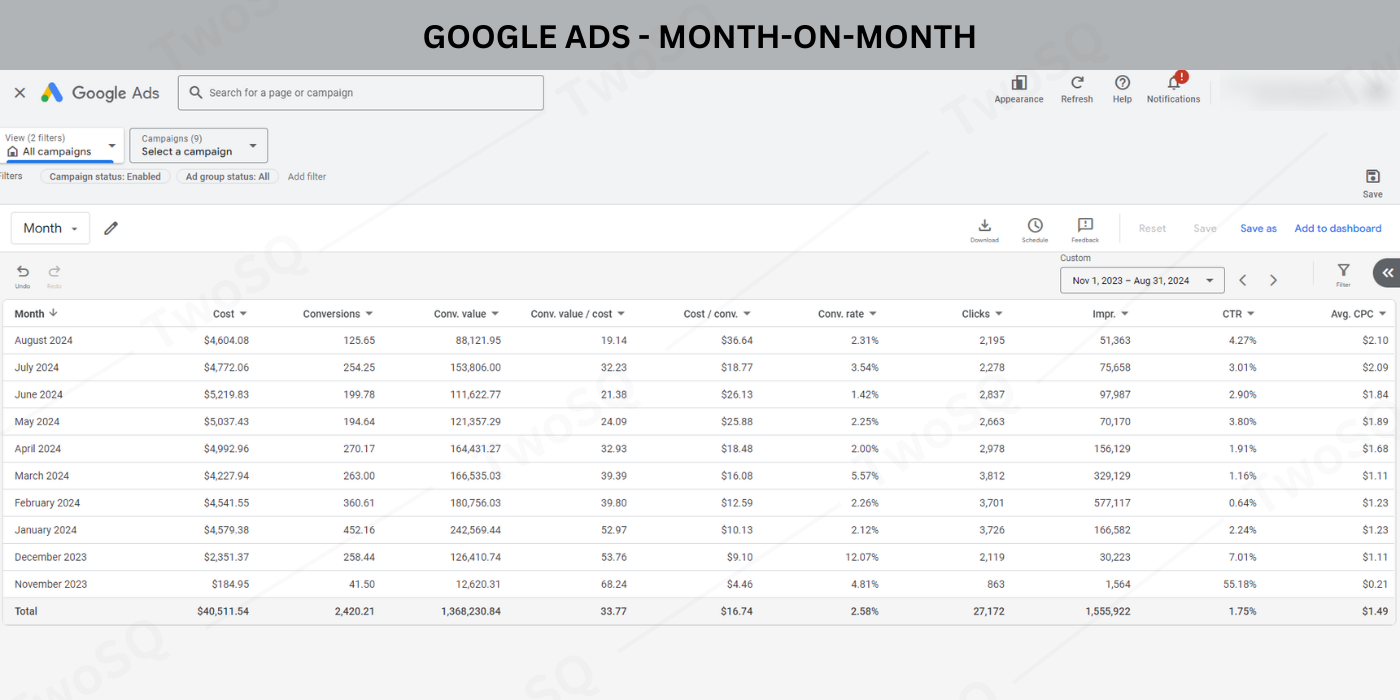
Task: Focus the search for page or campaign field
Action: (360, 93)
